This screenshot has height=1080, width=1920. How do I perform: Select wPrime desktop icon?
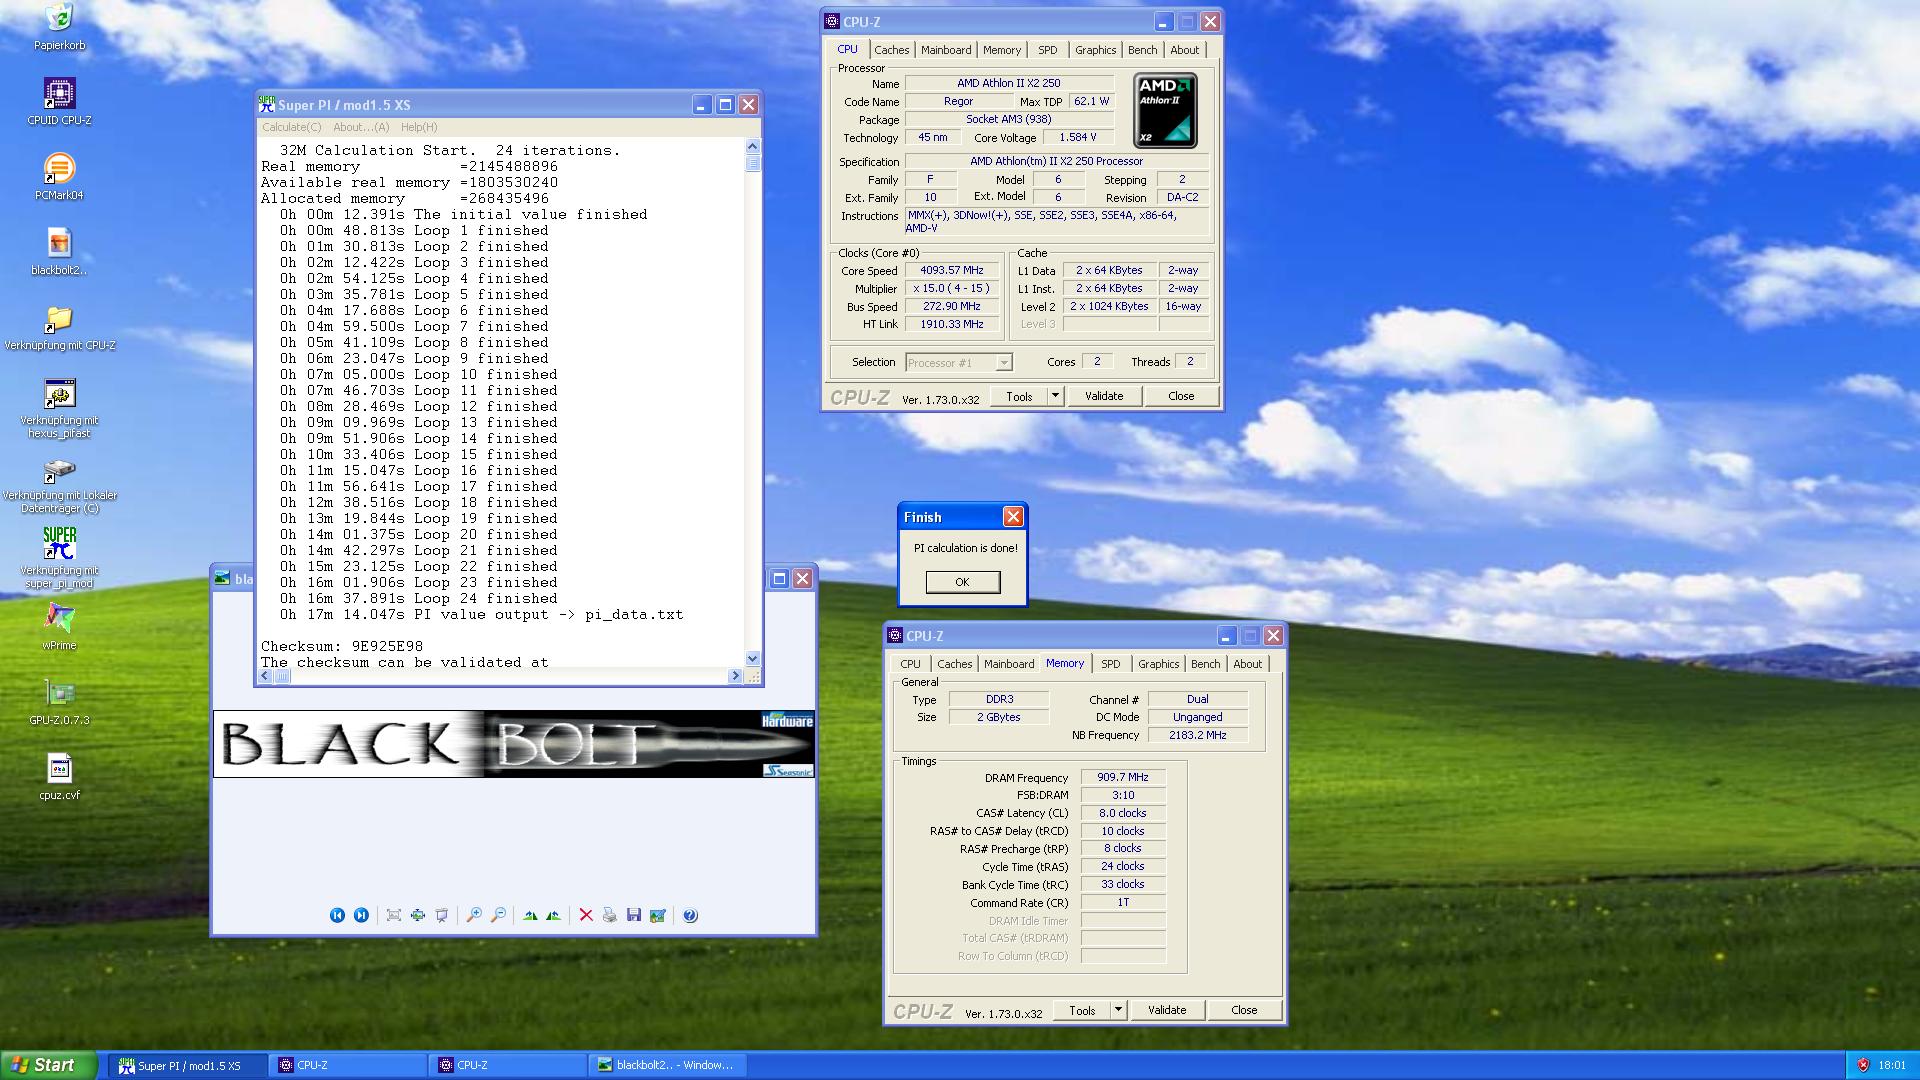tap(59, 627)
